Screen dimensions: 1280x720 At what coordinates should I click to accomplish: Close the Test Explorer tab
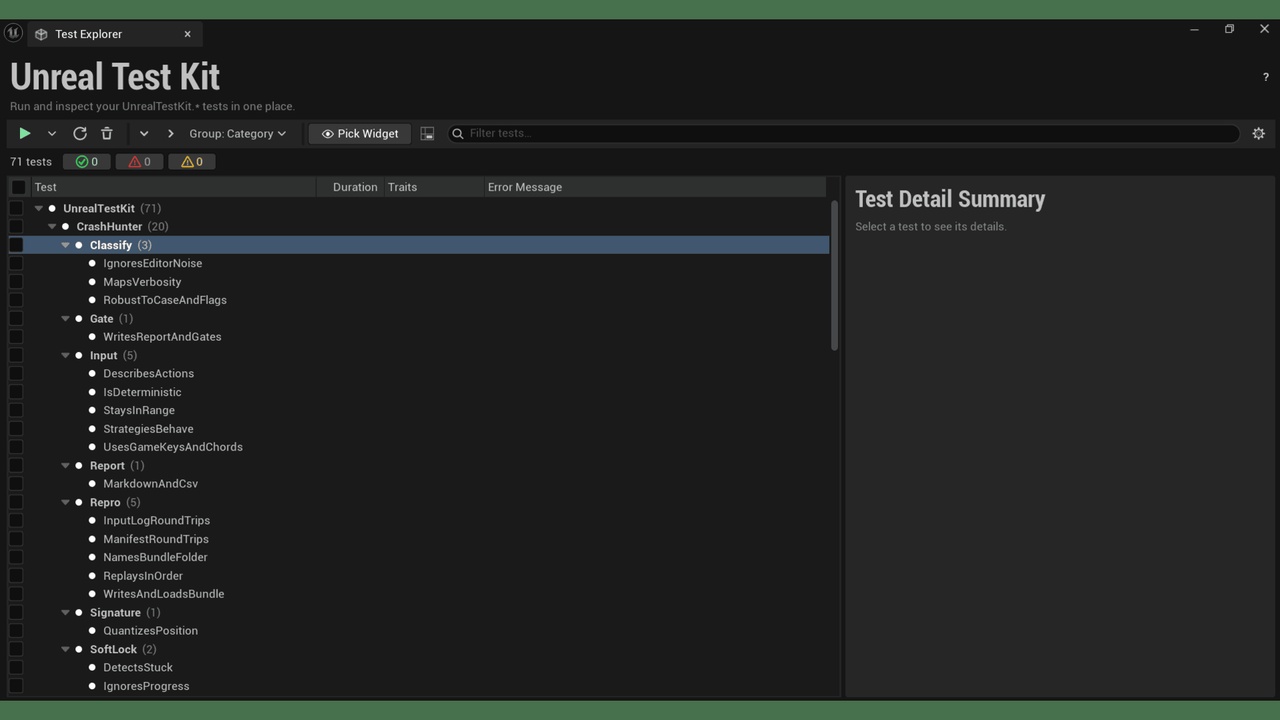click(187, 34)
